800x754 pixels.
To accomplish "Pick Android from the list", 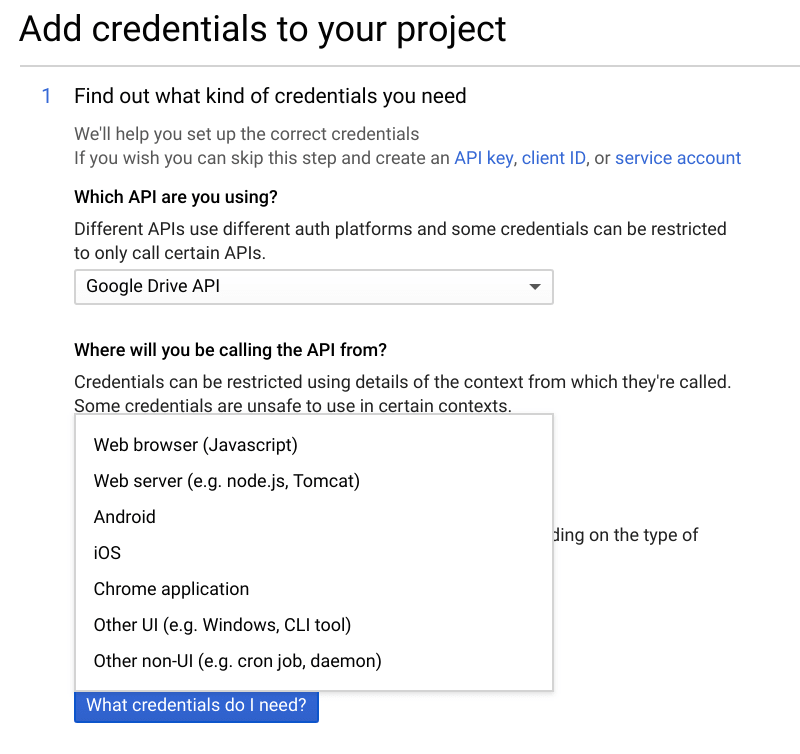I will click(314, 517).
